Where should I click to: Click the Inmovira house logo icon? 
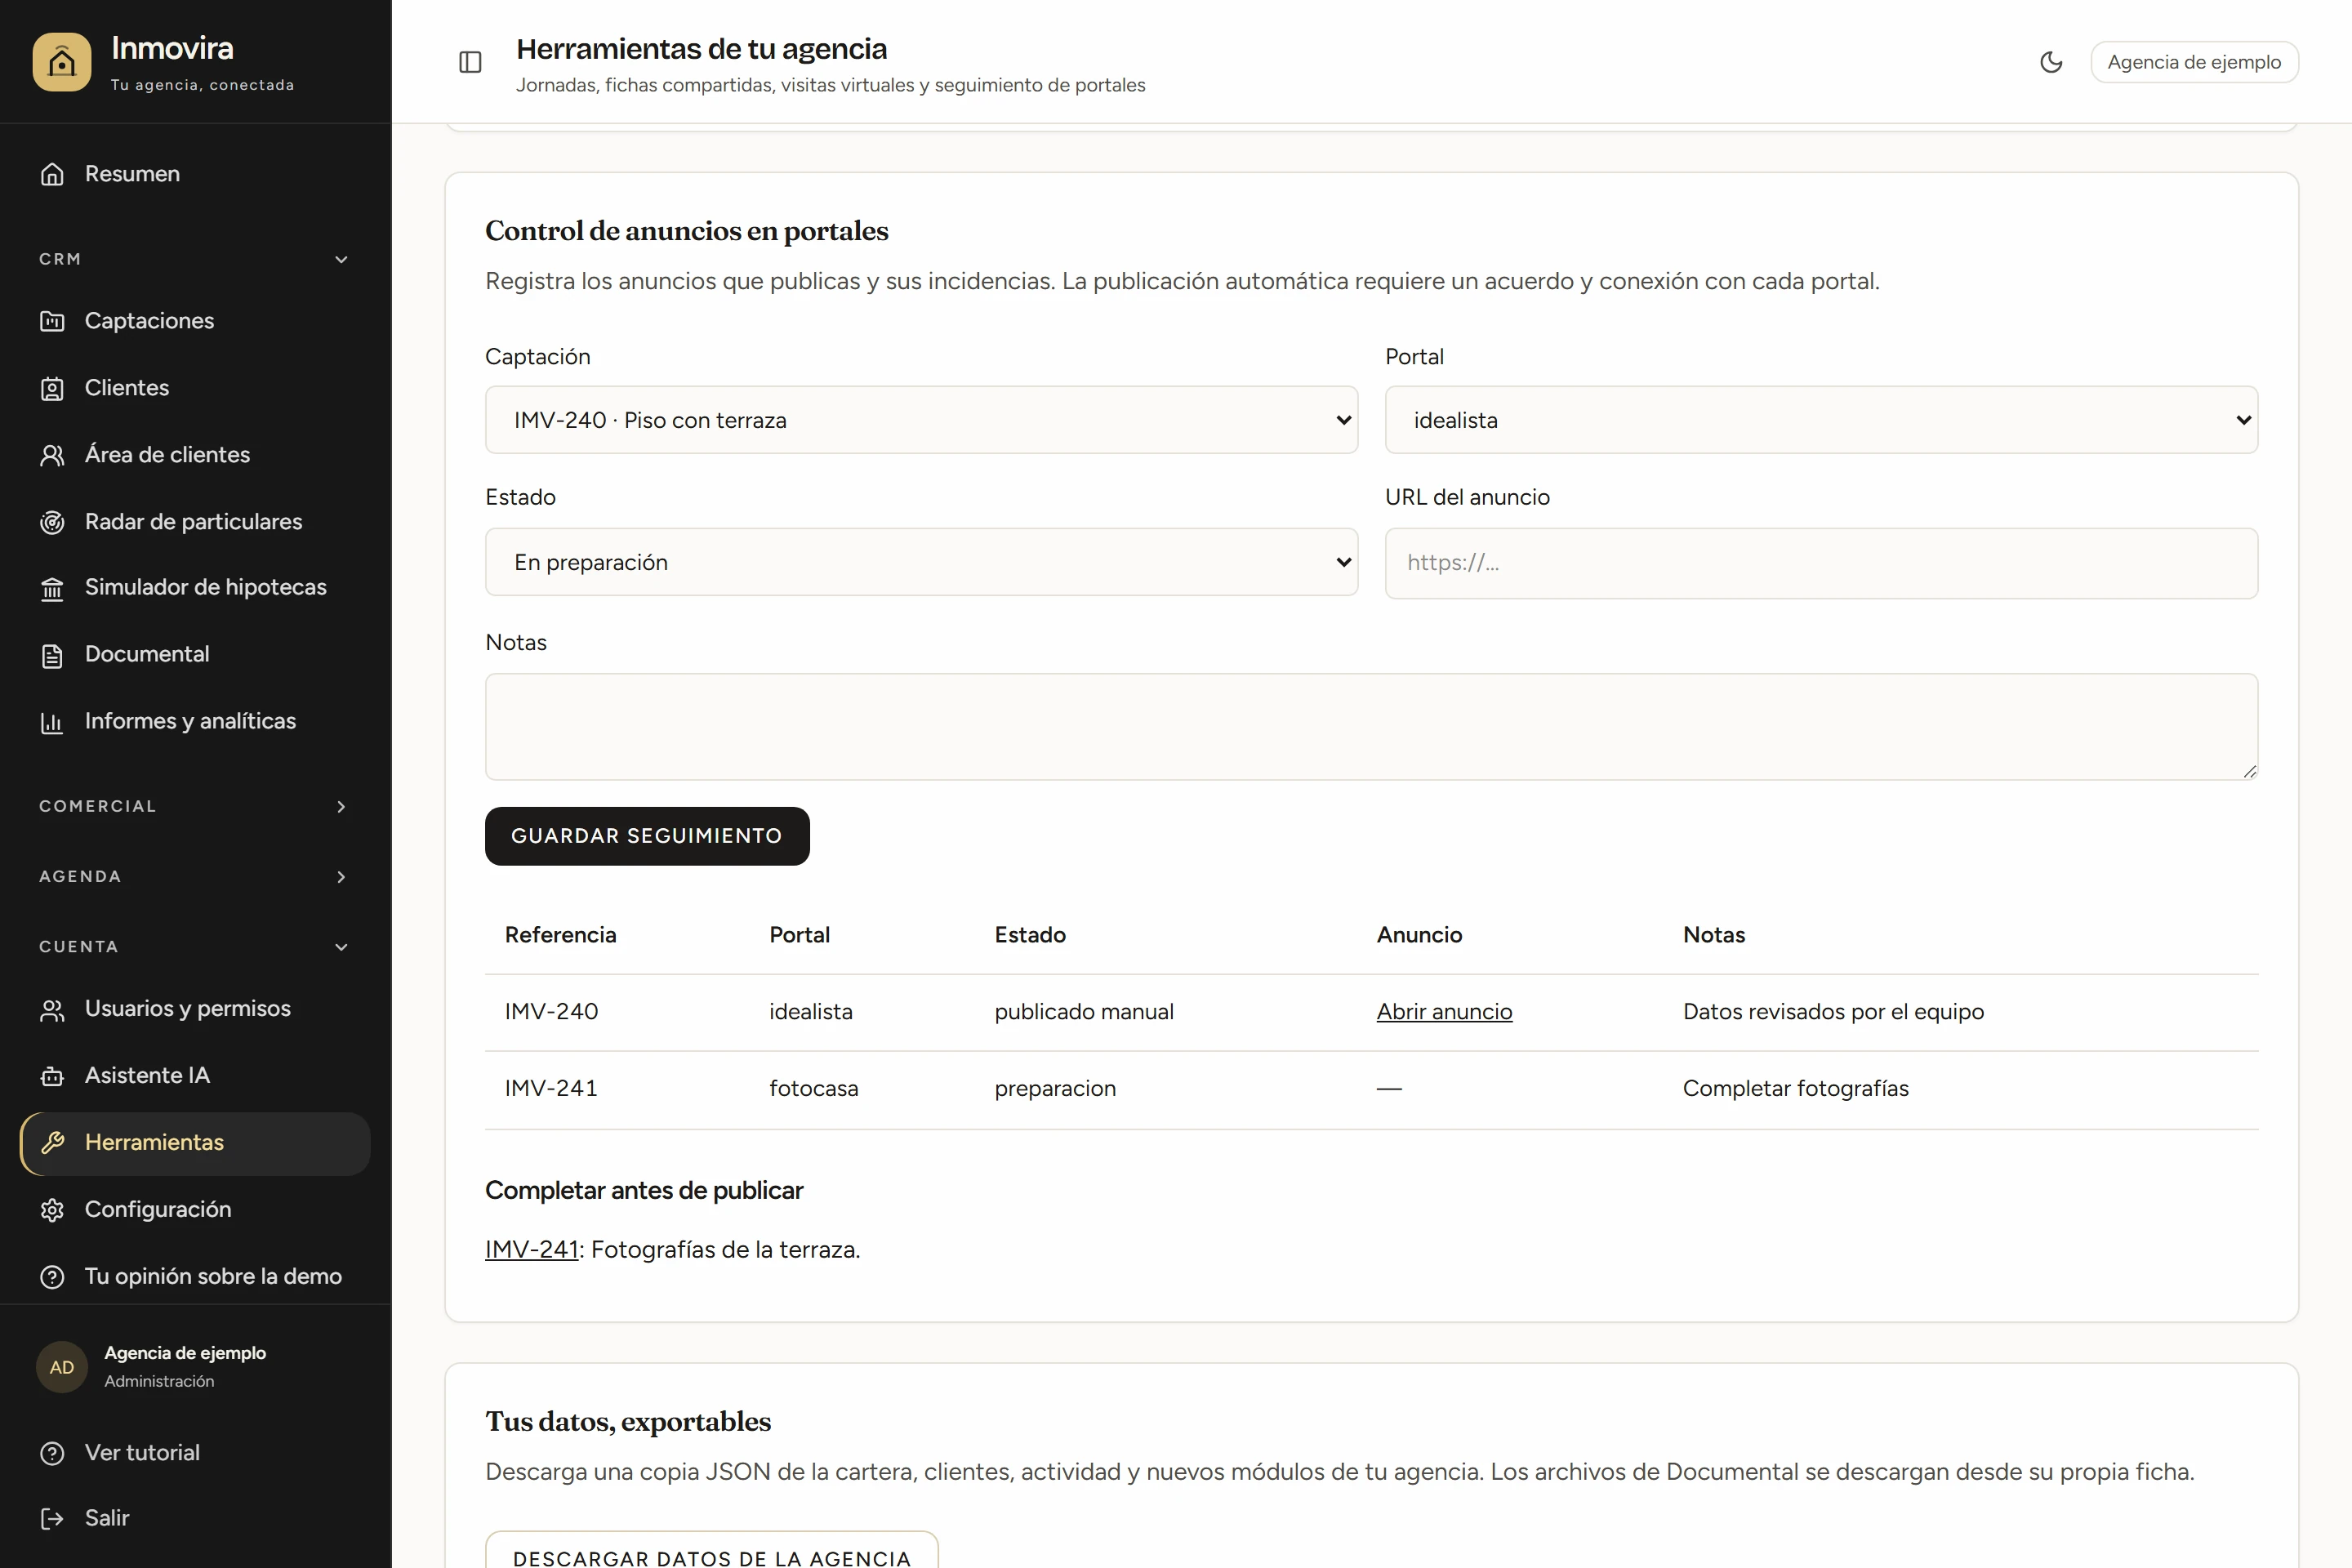62,62
